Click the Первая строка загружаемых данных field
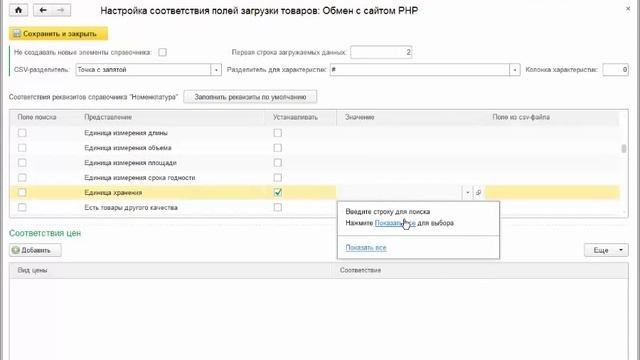 pyautogui.click(x=381, y=52)
